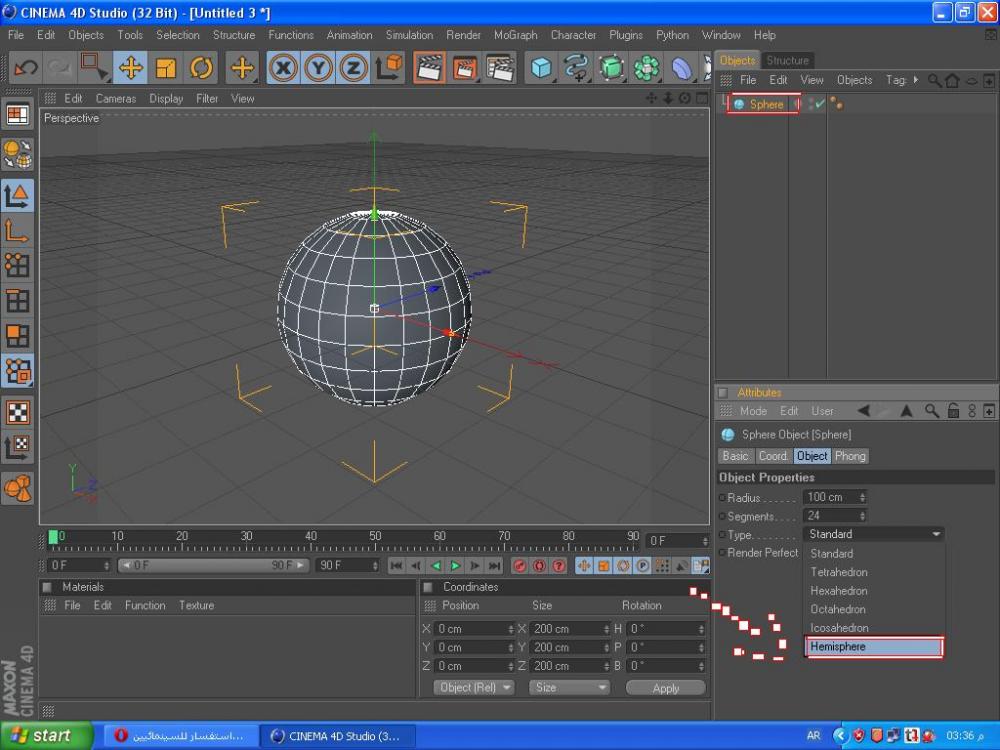The height and width of the screenshot is (750, 1000).
Task: Select the Rotate tool icon
Action: 201,68
